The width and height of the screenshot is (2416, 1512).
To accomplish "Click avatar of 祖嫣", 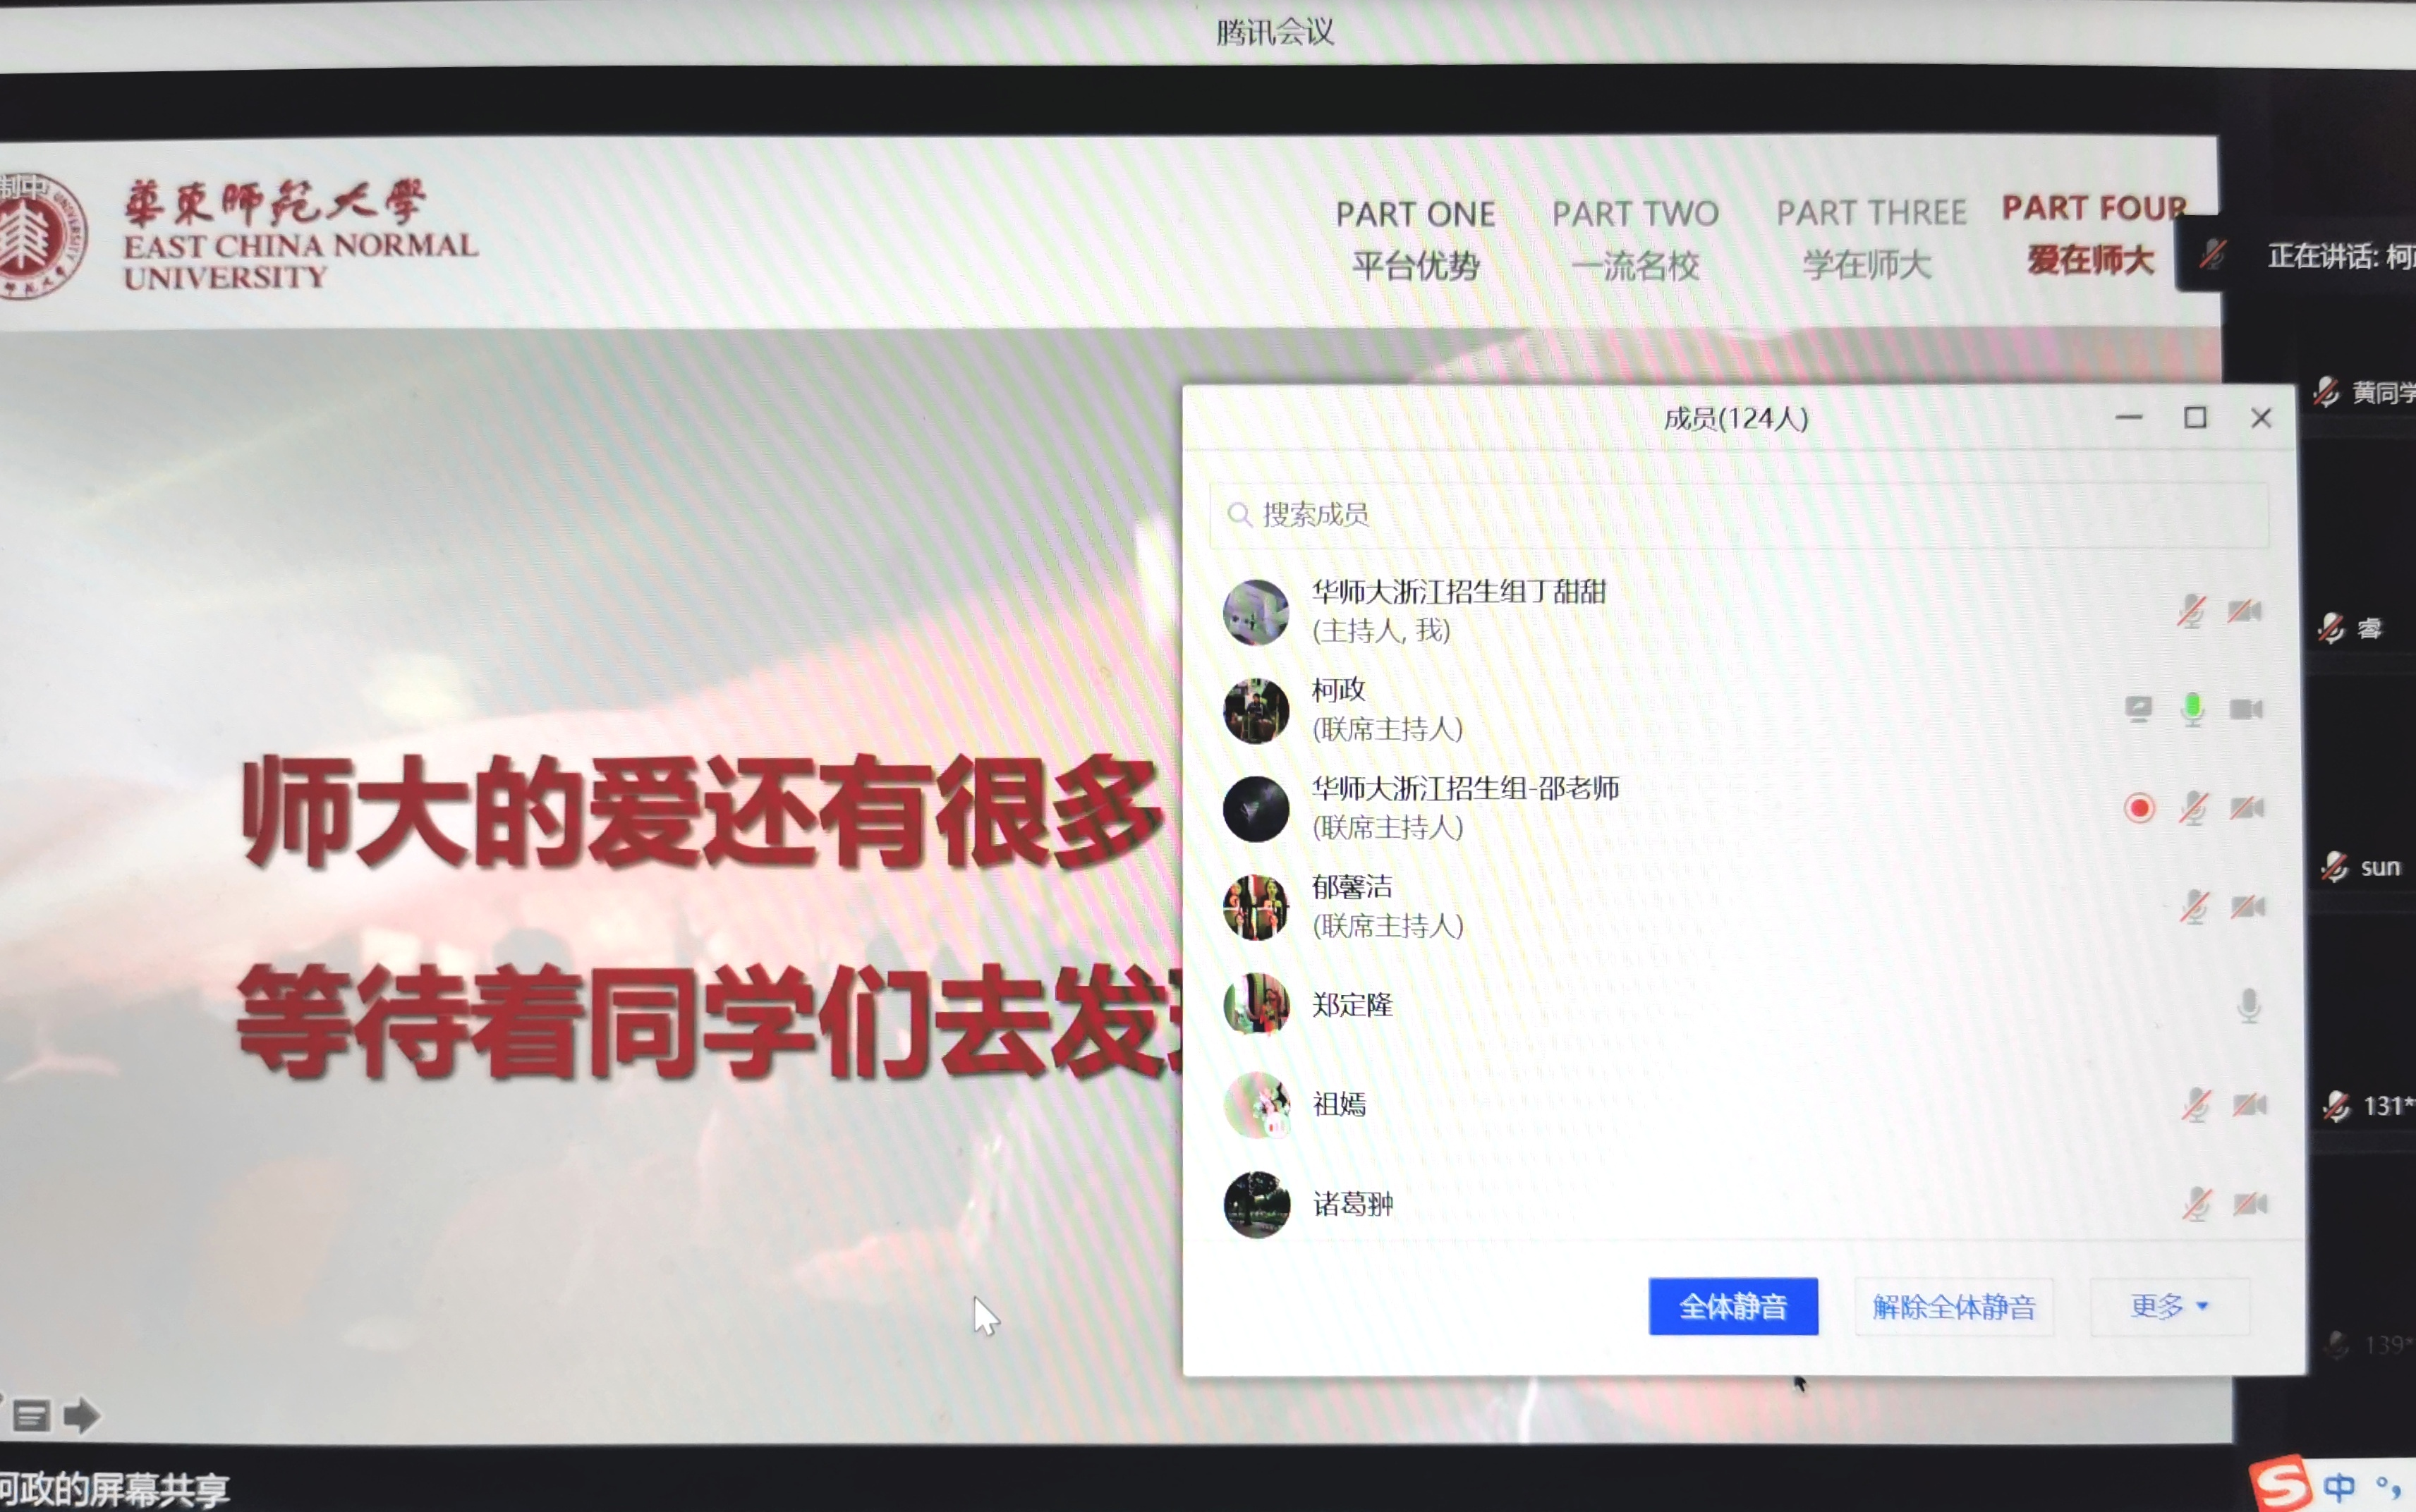I will [1257, 1105].
